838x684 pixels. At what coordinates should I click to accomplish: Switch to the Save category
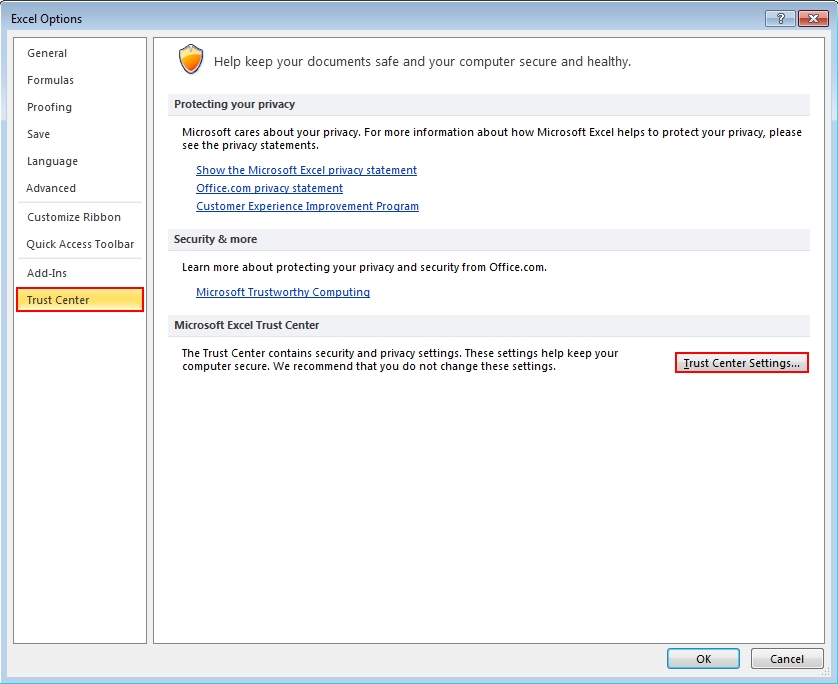(x=38, y=134)
